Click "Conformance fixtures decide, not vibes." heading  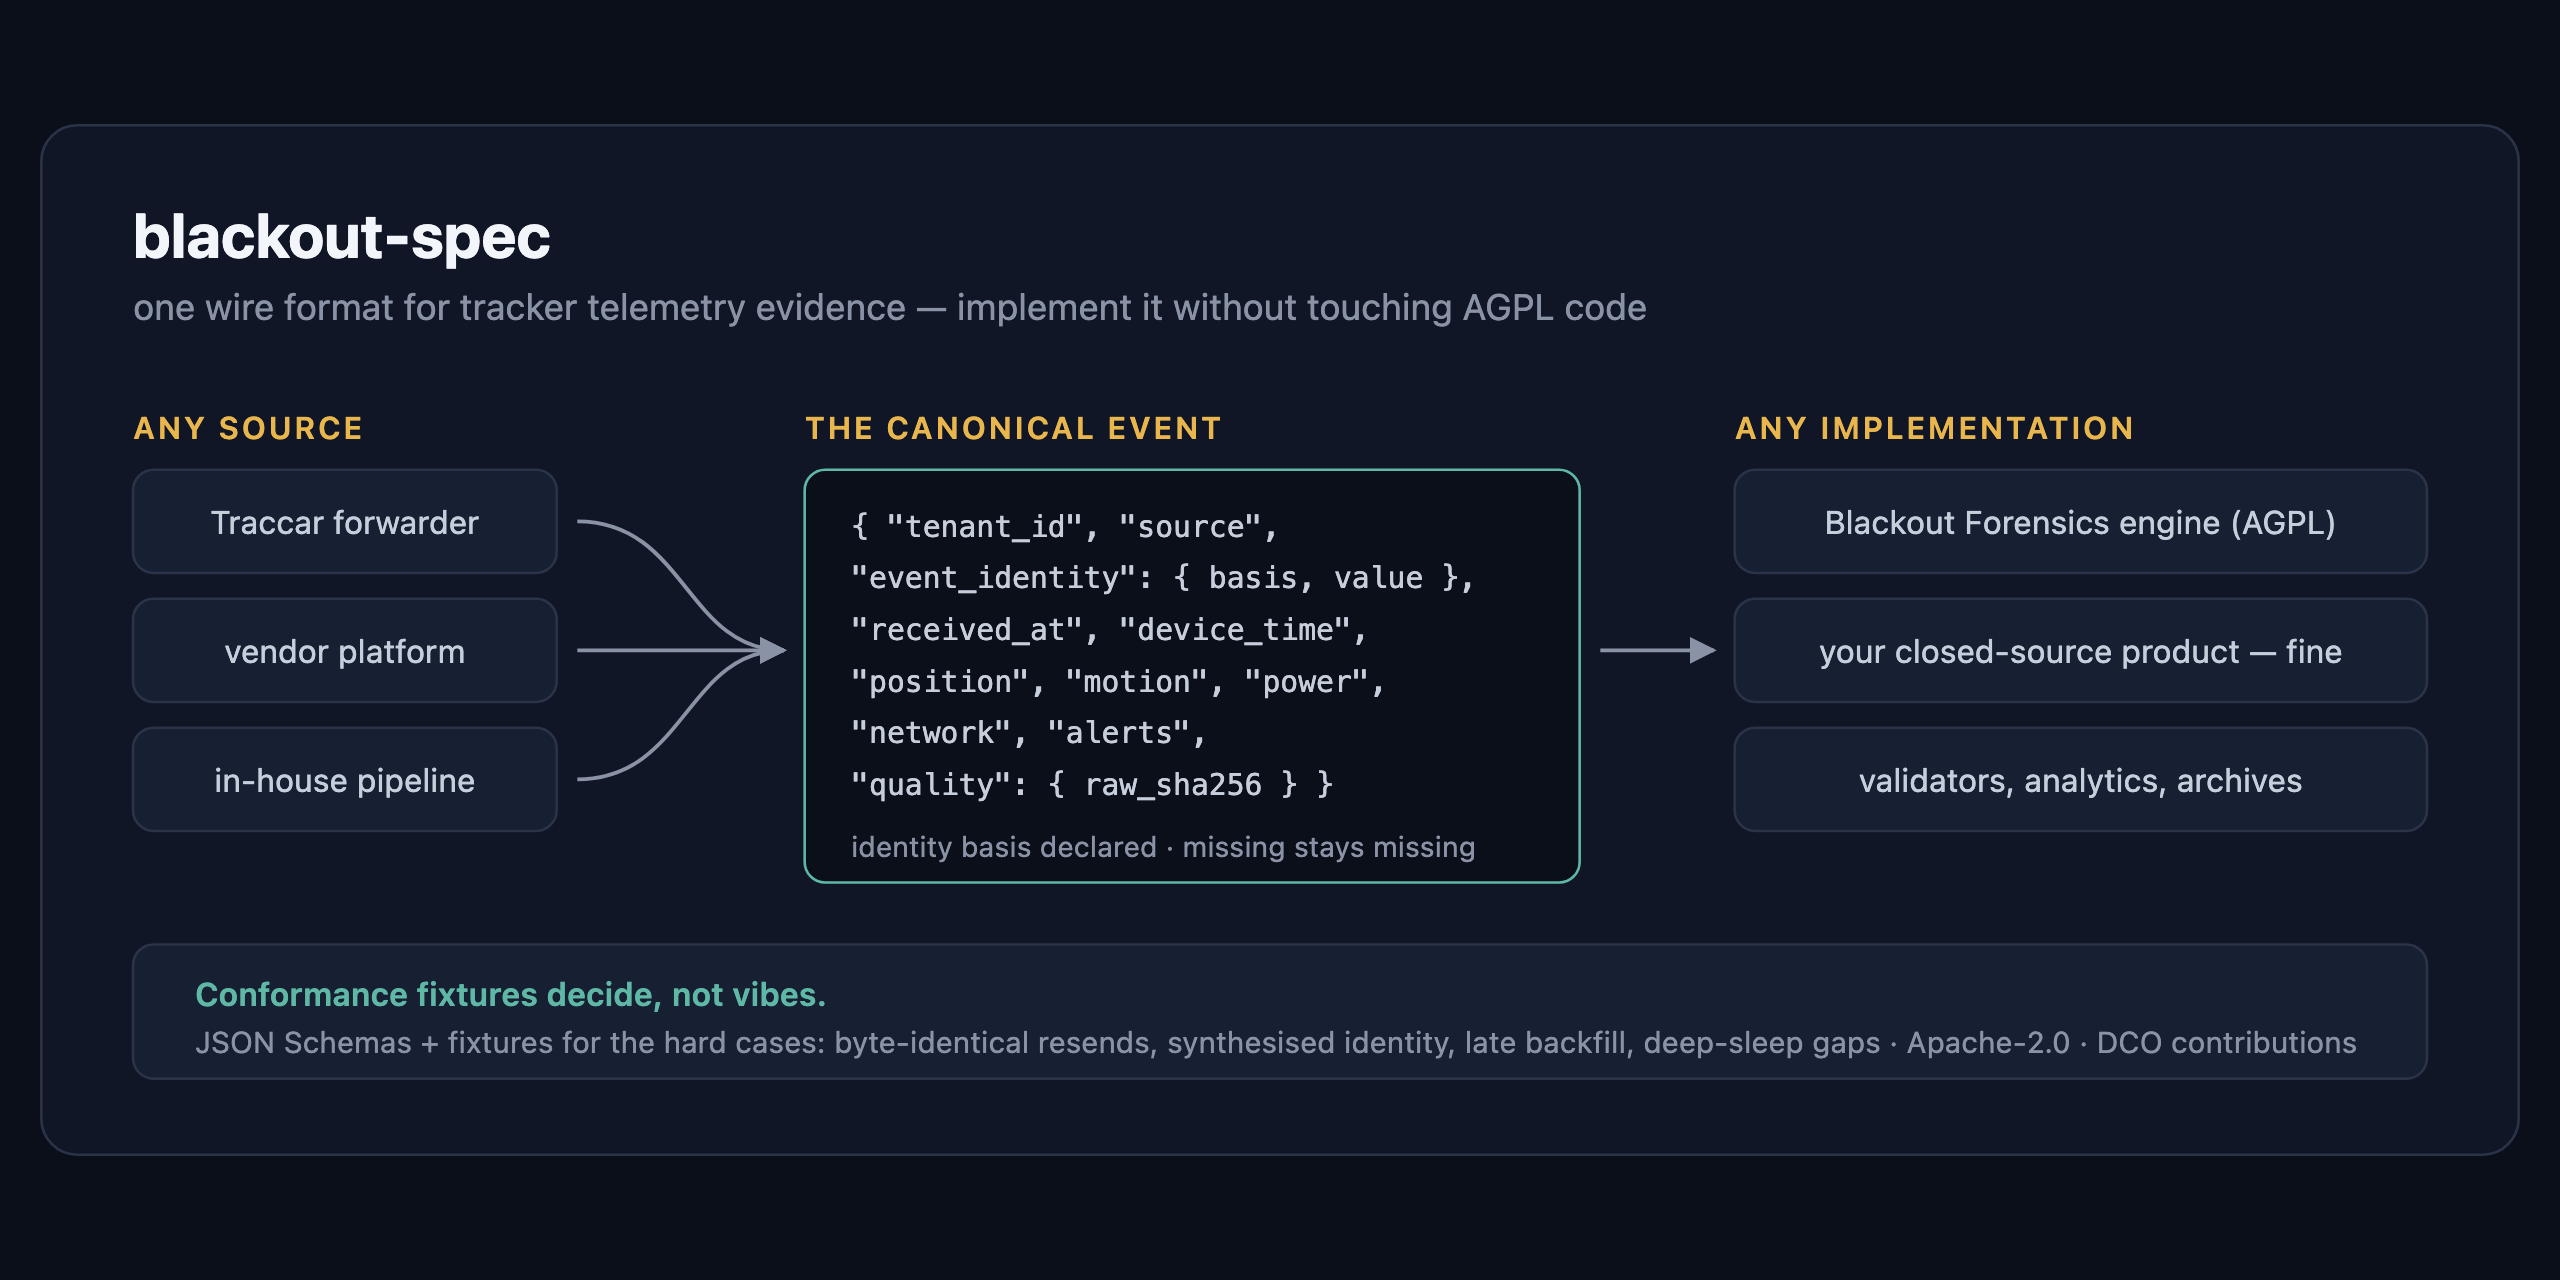(x=510, y=995)
